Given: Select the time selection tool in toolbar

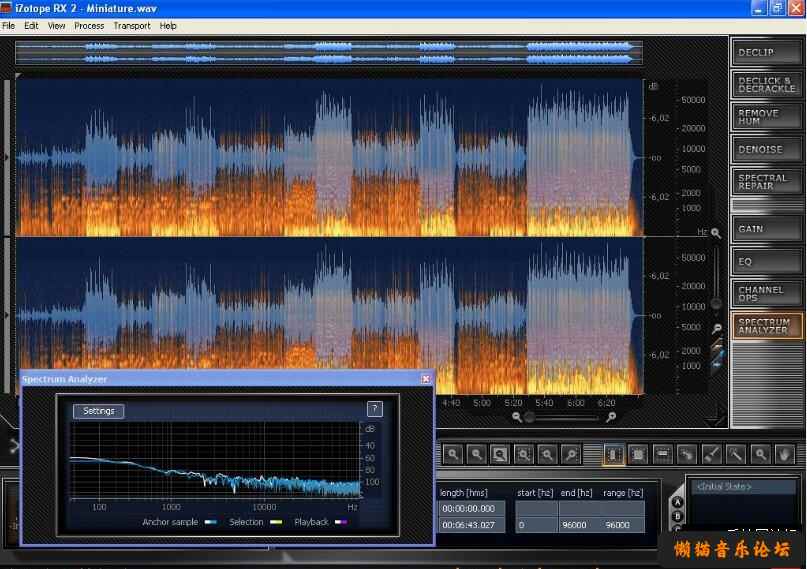Looking at the screenshot, I should click(x=613, y=454).
